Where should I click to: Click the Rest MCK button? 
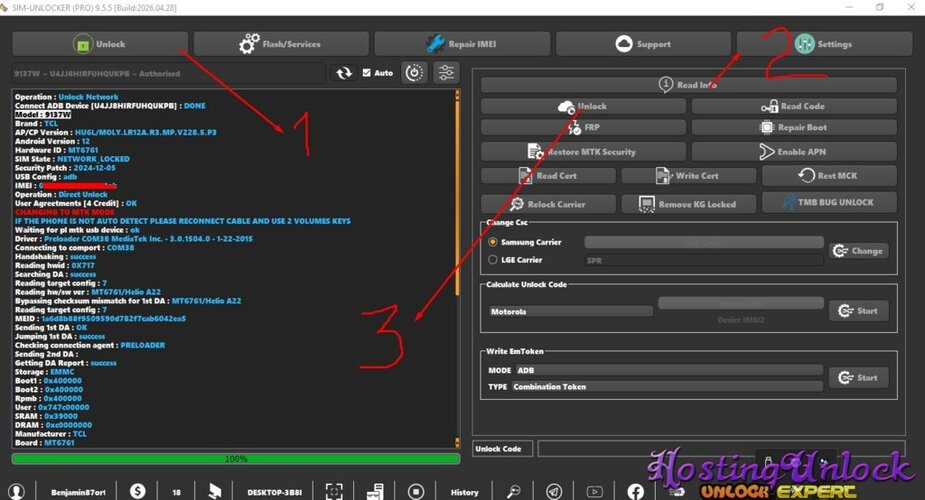(x=829, y=175)
